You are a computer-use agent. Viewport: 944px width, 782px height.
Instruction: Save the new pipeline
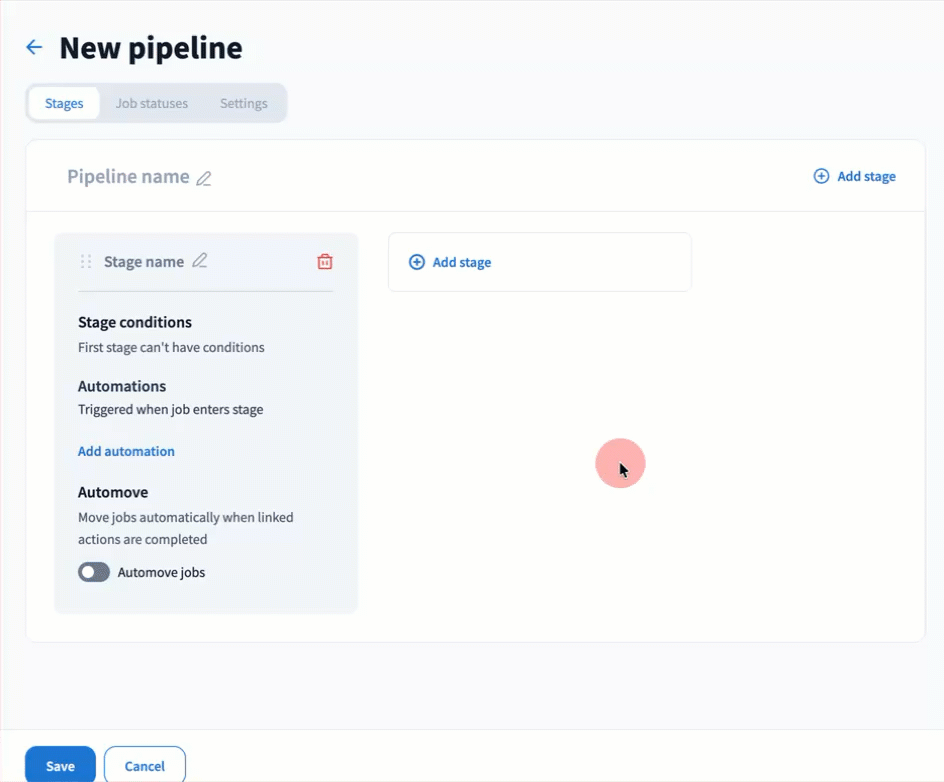[x=60, y=765]
